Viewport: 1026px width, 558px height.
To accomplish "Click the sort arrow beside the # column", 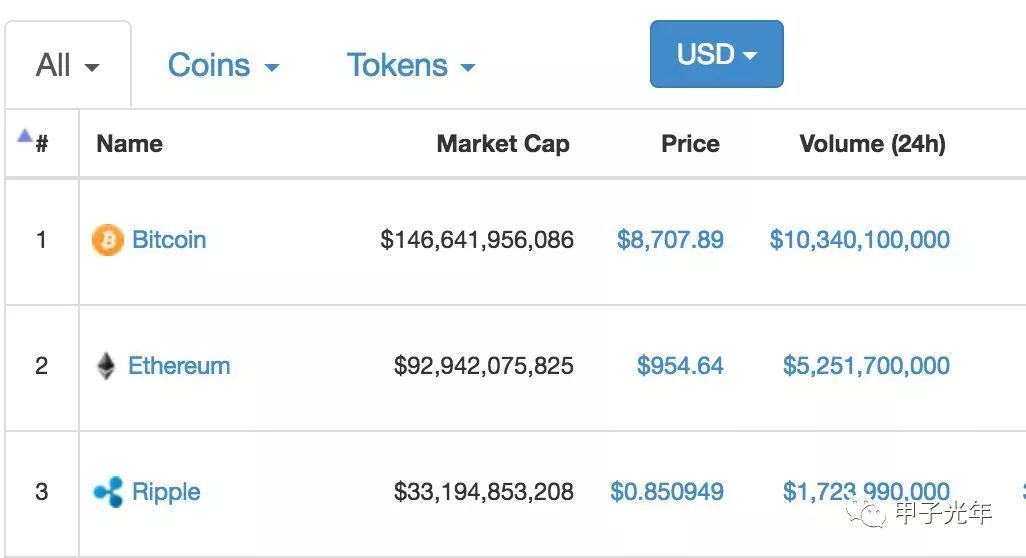I will (x=25, y=137).
